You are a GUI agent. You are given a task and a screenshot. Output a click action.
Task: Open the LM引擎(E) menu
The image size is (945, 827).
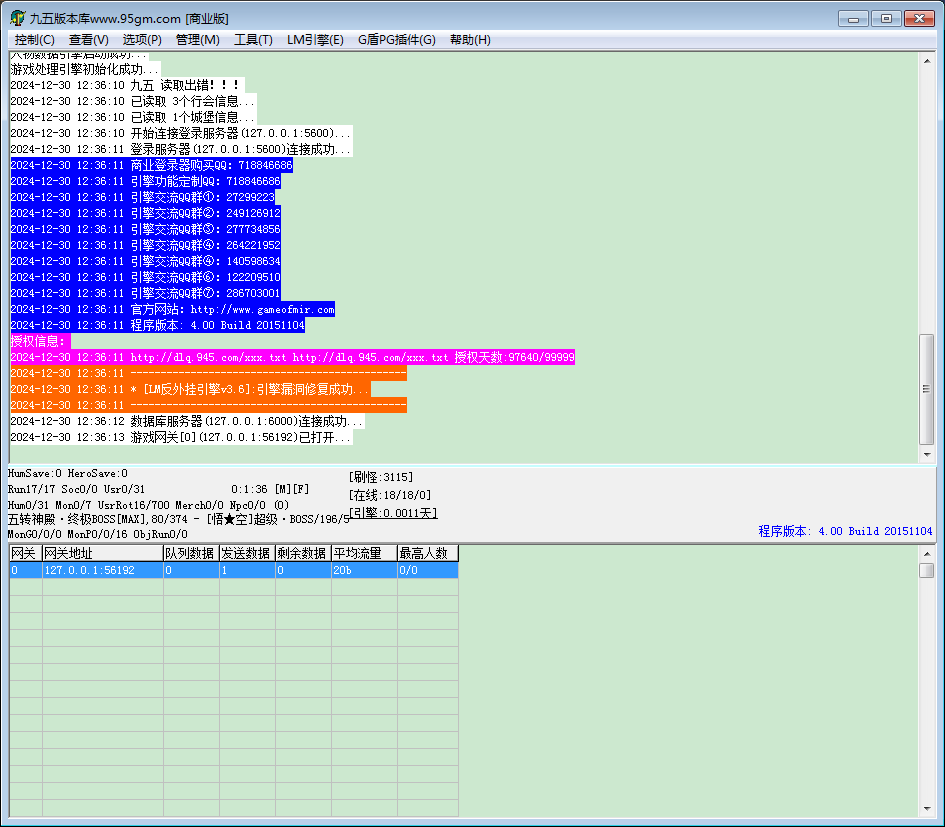315,40
